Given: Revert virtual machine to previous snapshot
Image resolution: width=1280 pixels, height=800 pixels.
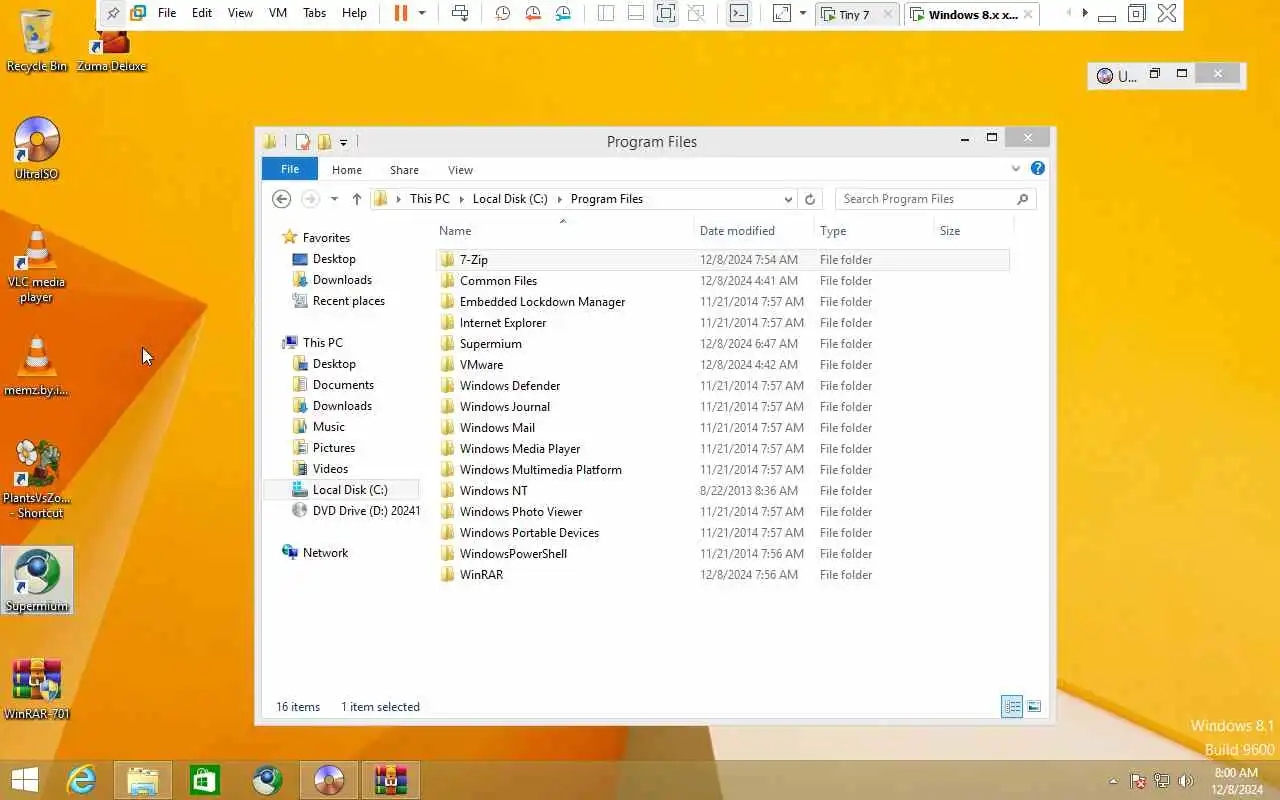Looking at the screenshot, I should [x=533, y=13].
